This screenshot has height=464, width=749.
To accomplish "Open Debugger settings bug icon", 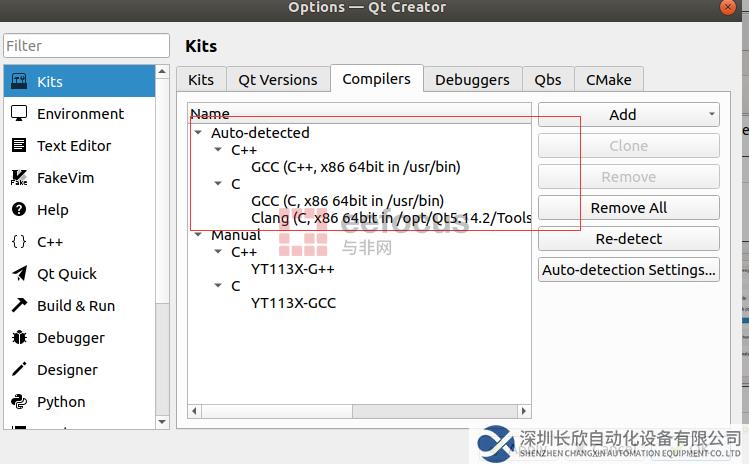I will 19,337.
